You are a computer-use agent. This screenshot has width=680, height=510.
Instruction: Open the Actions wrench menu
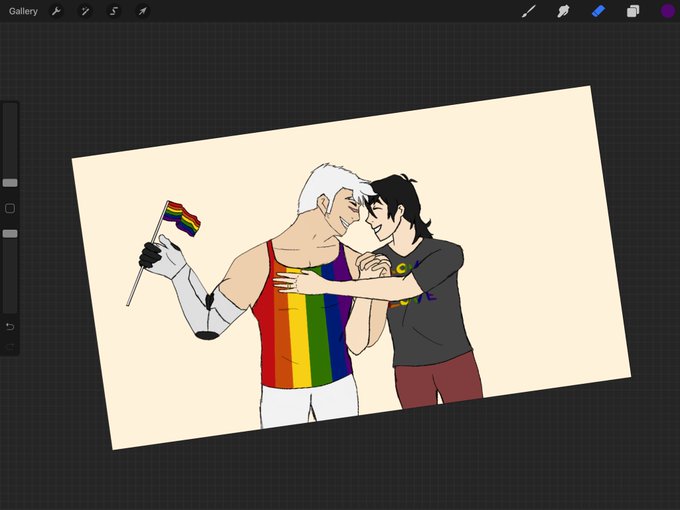[56, 11]
